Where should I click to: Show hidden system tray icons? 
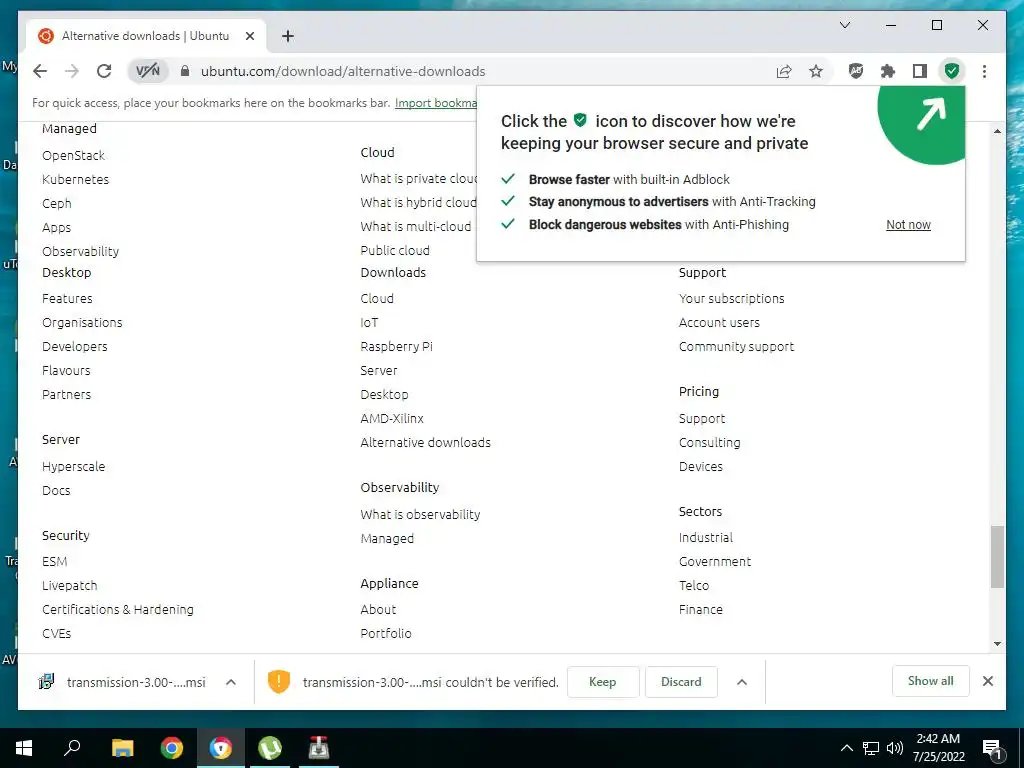pyautogui.click(x=846, y=748)
